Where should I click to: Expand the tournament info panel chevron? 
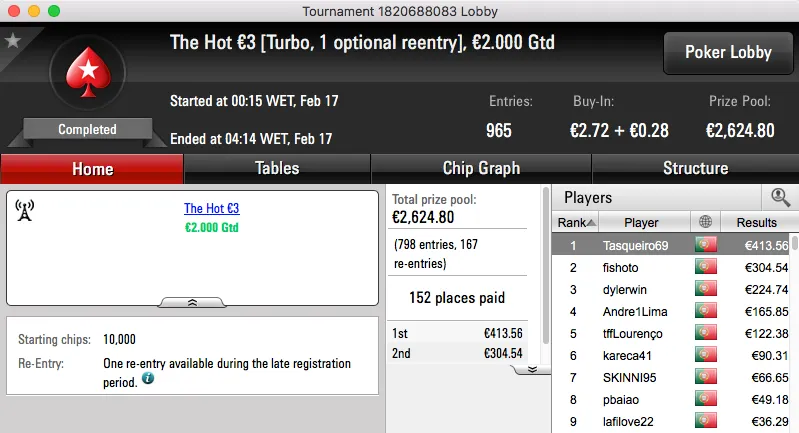192,301
